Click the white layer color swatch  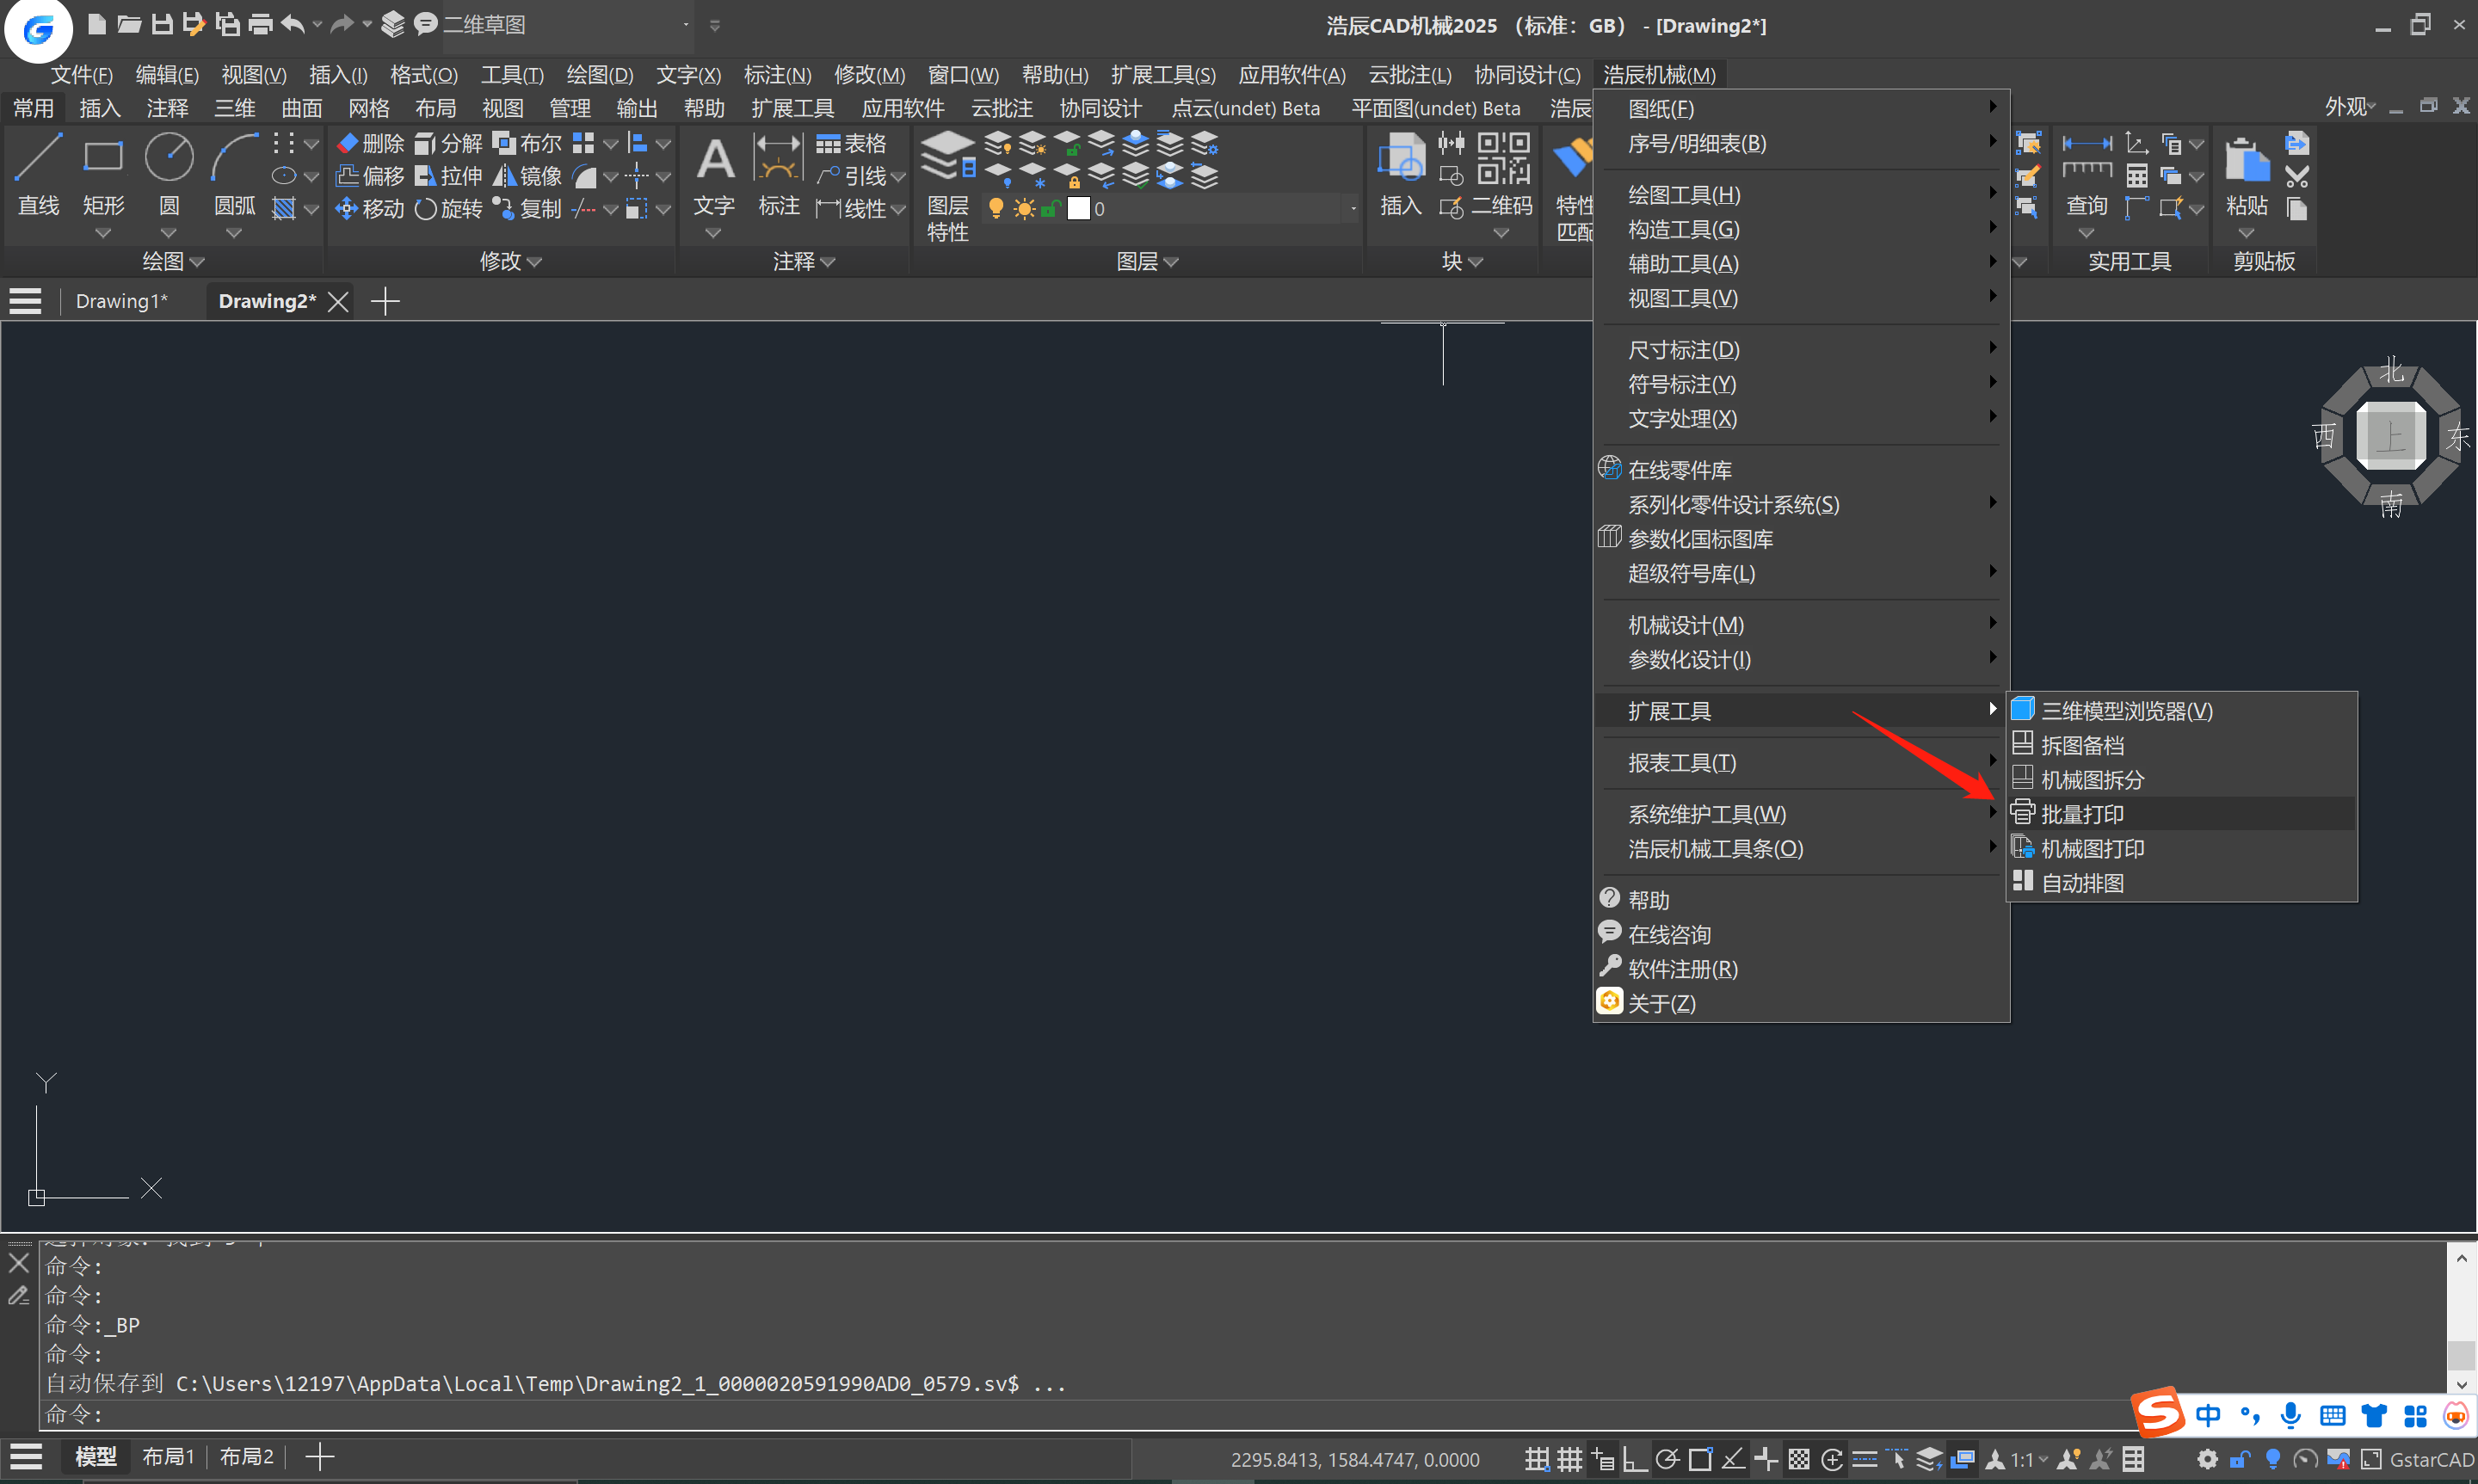click(1078, 209)
